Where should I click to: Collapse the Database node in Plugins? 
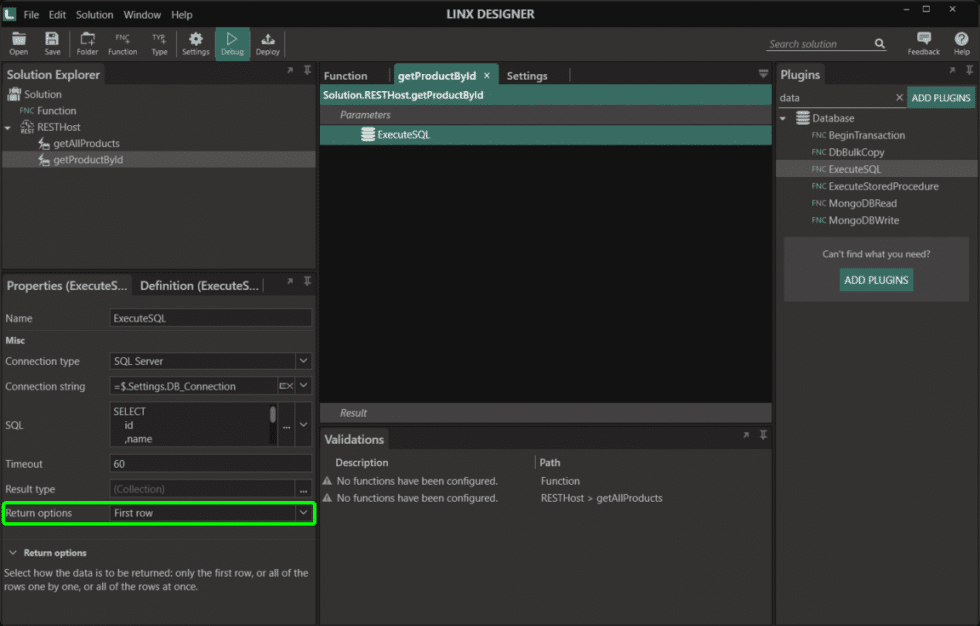(x=781, y=117)
